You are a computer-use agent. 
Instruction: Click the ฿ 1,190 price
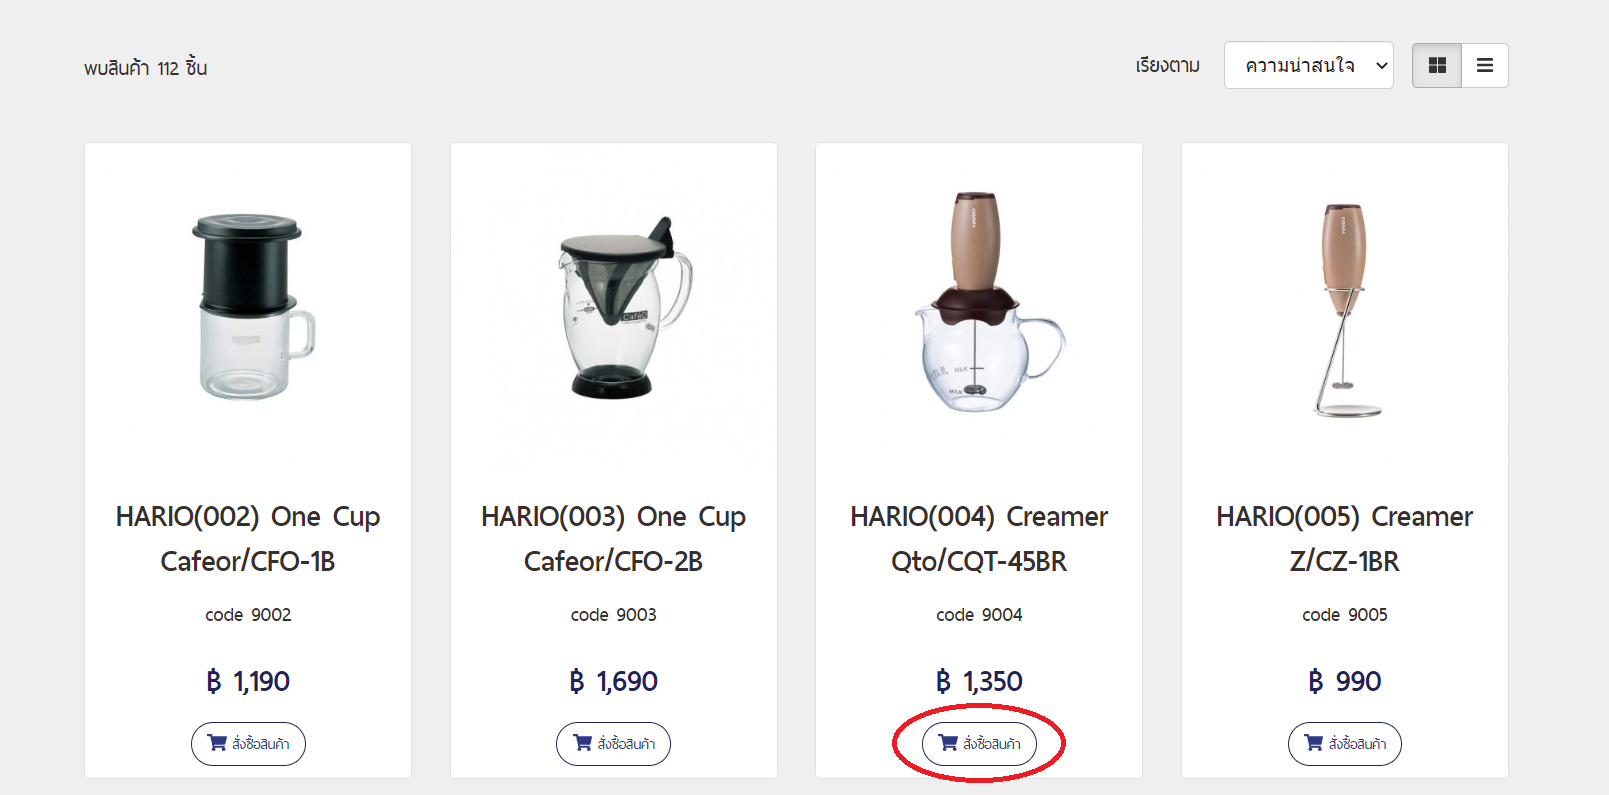click(x=248, y=681)
